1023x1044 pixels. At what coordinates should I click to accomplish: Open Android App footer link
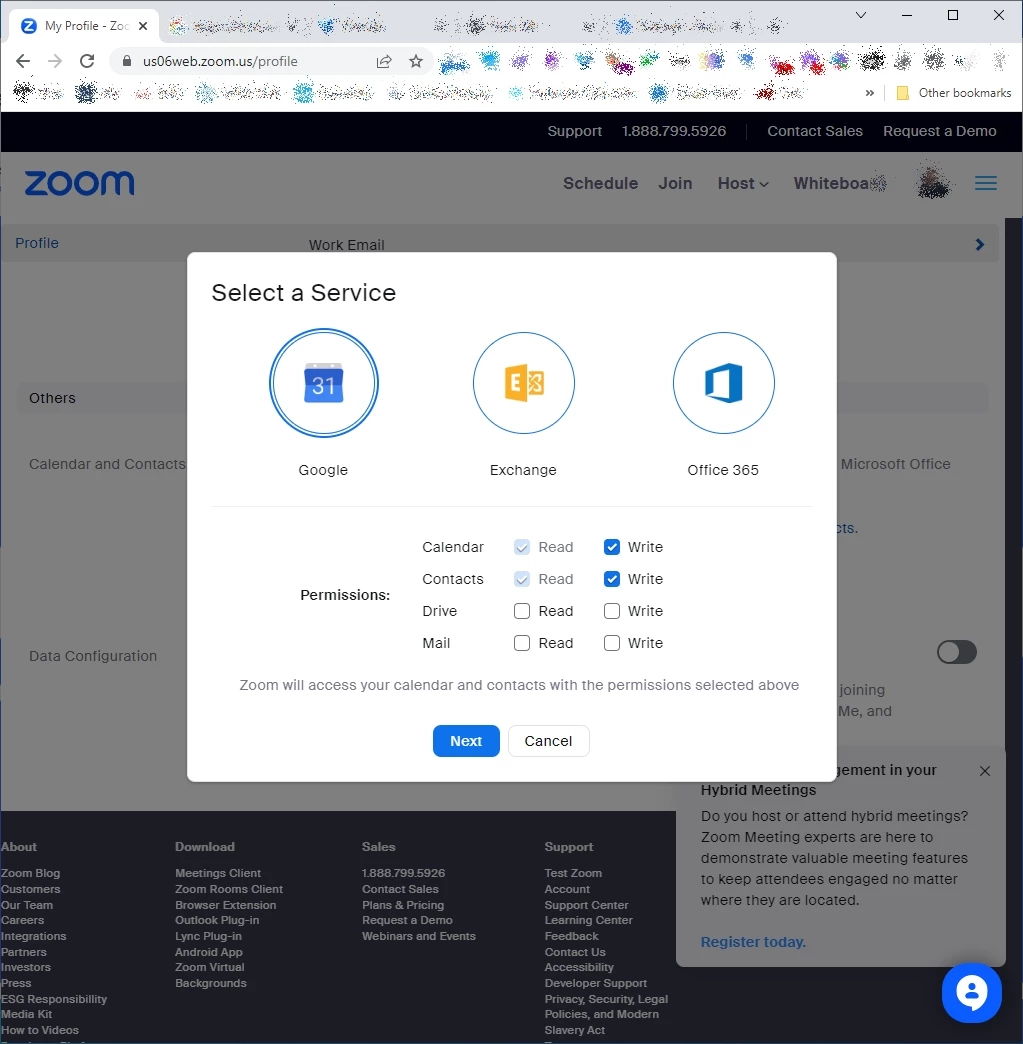coord(208,952)
